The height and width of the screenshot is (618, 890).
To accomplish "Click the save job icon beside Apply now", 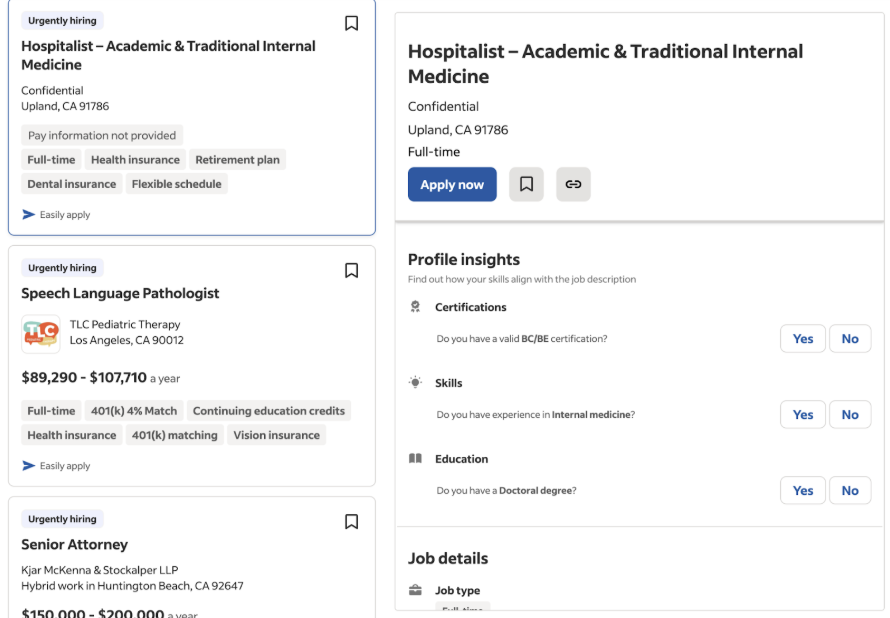I will 526,184.
